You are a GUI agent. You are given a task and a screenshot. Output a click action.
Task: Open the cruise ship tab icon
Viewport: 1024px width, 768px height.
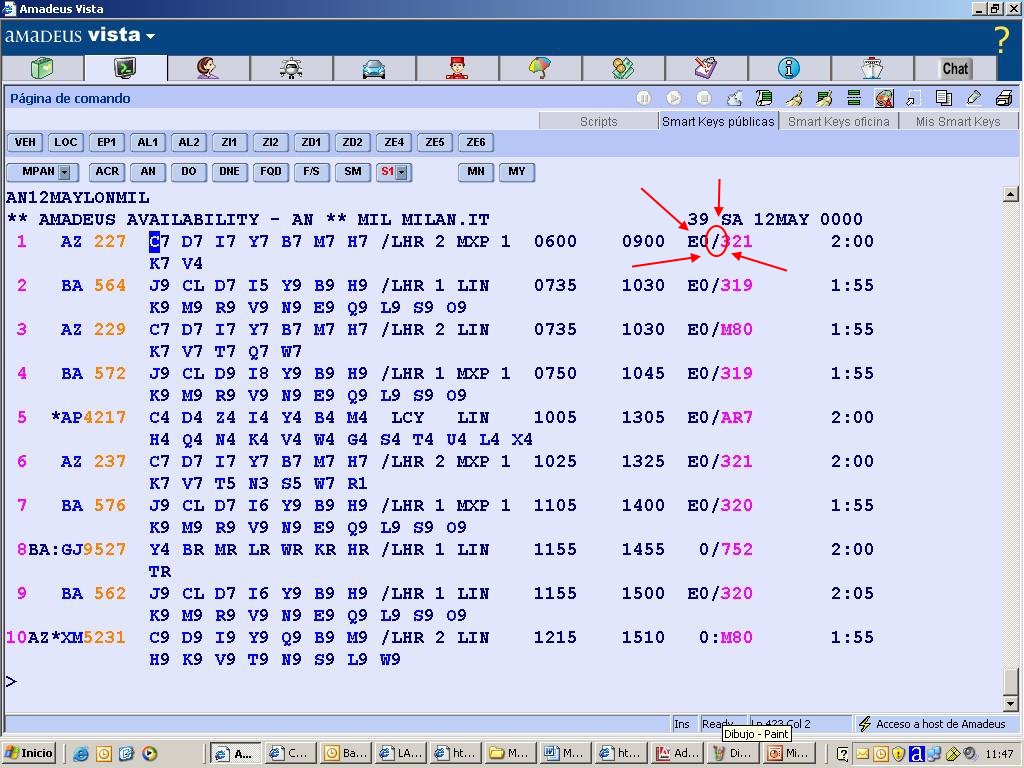[871, 68]
